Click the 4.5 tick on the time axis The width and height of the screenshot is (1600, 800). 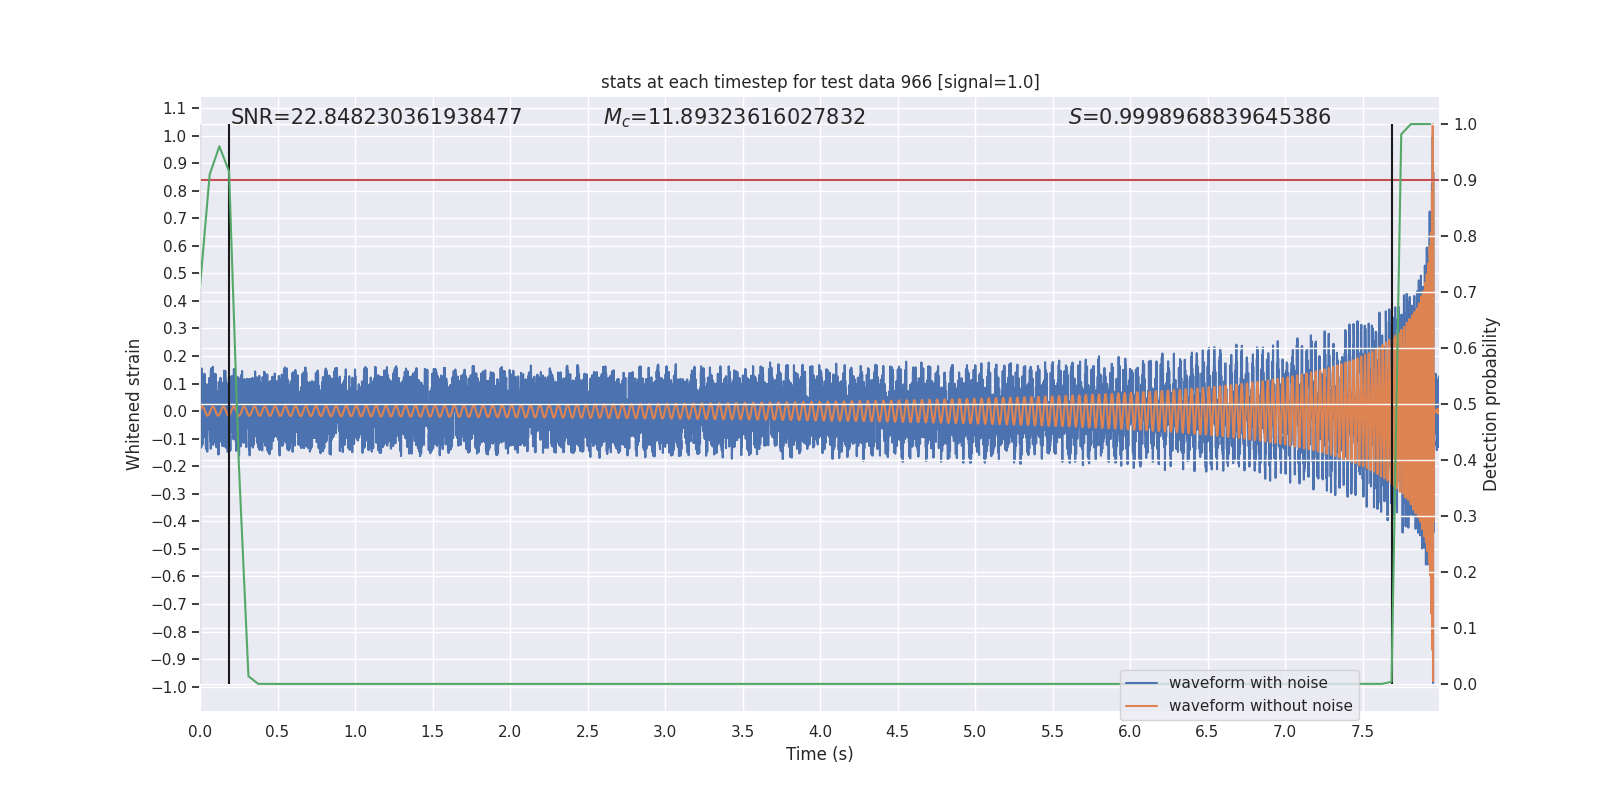point(897,732)
